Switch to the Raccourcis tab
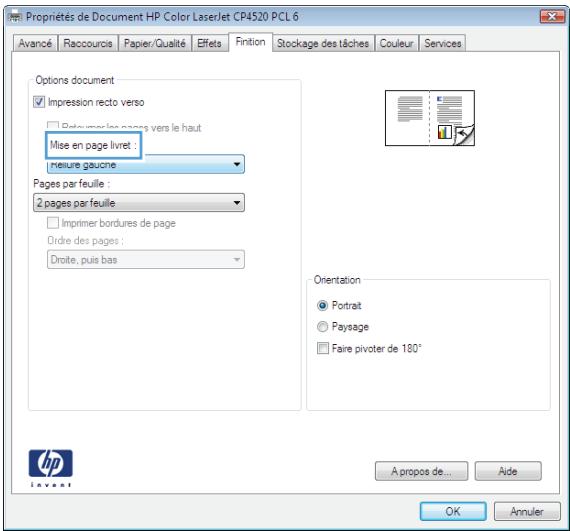The height and width of the screenshot is (531, 570). point(88,43)
